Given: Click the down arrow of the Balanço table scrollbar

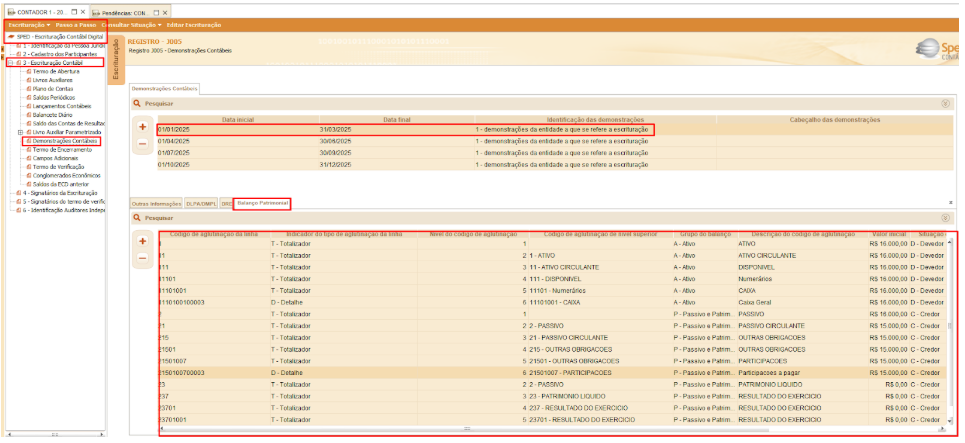Looking at the screenshot, I should coord(950,420).
